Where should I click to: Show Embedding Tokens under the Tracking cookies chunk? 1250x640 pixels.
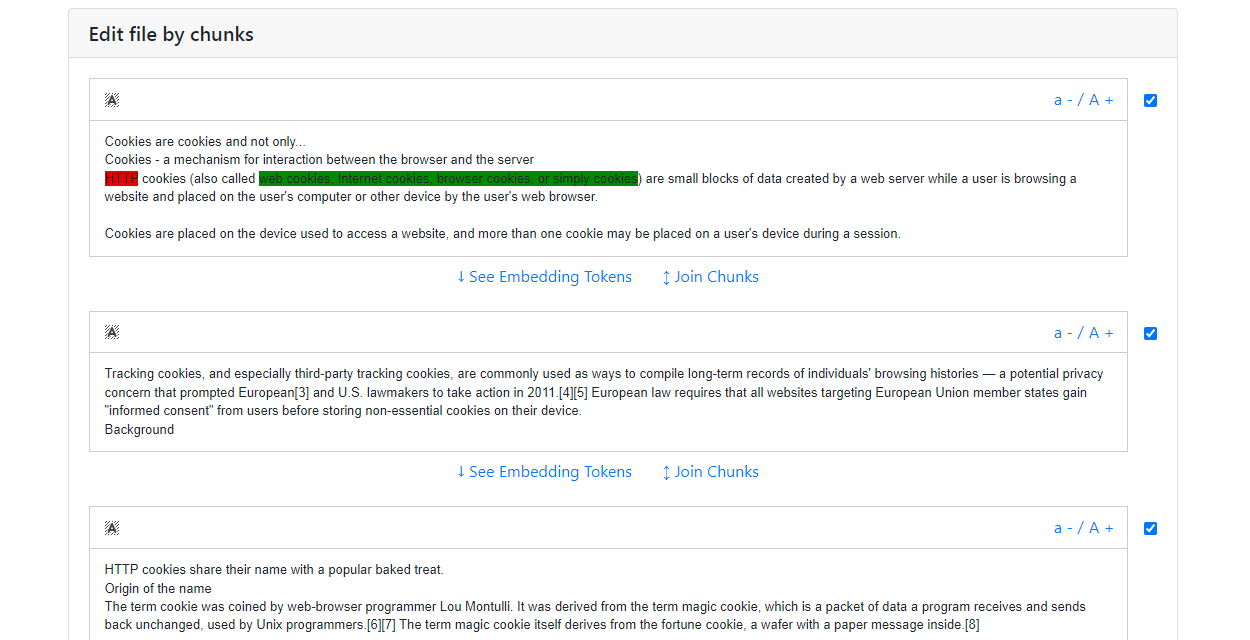pyautogui.click(x=544, y=472)
